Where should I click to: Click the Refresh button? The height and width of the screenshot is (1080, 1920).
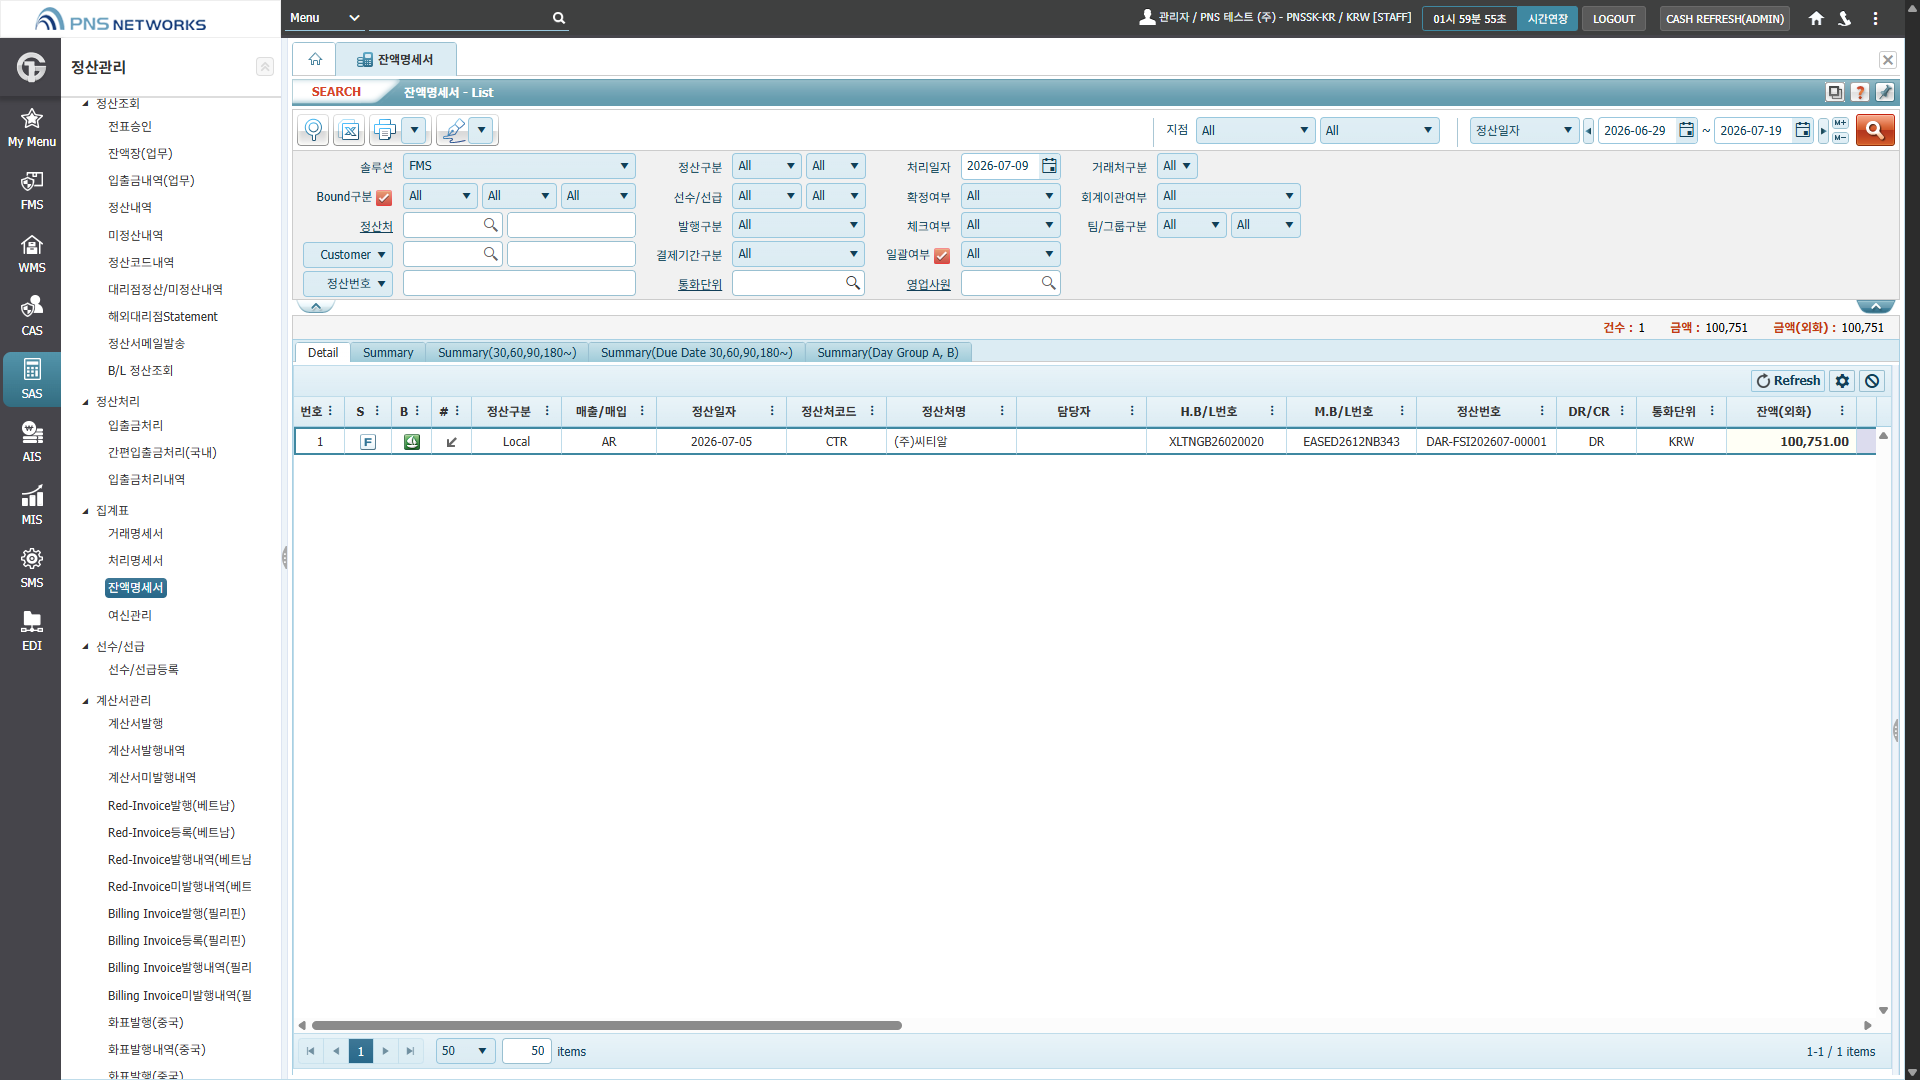pos(1788,381)
